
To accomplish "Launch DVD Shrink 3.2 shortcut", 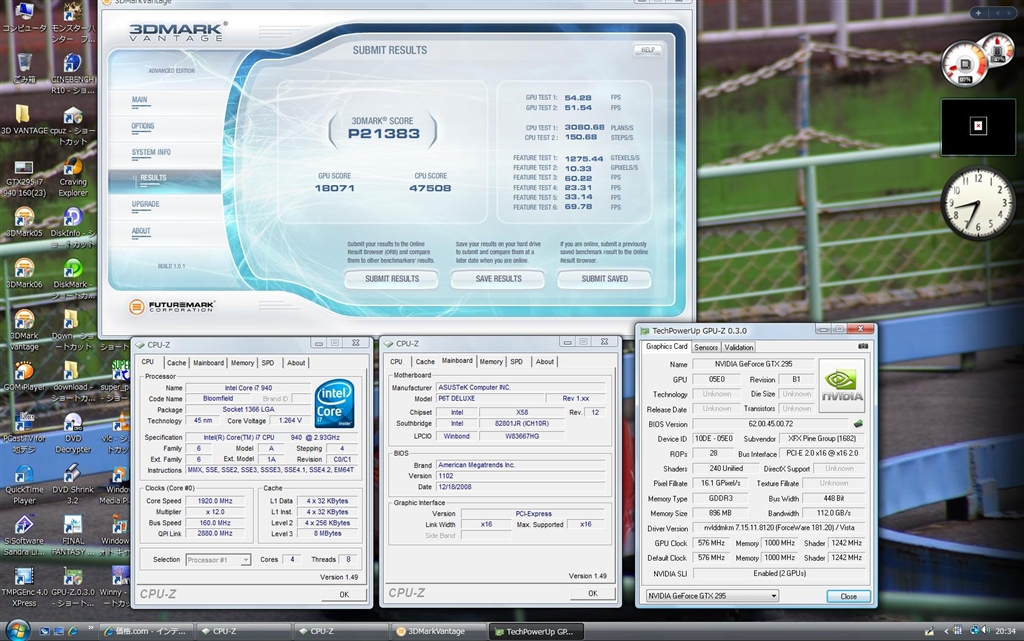I will (x=72, y=484).
